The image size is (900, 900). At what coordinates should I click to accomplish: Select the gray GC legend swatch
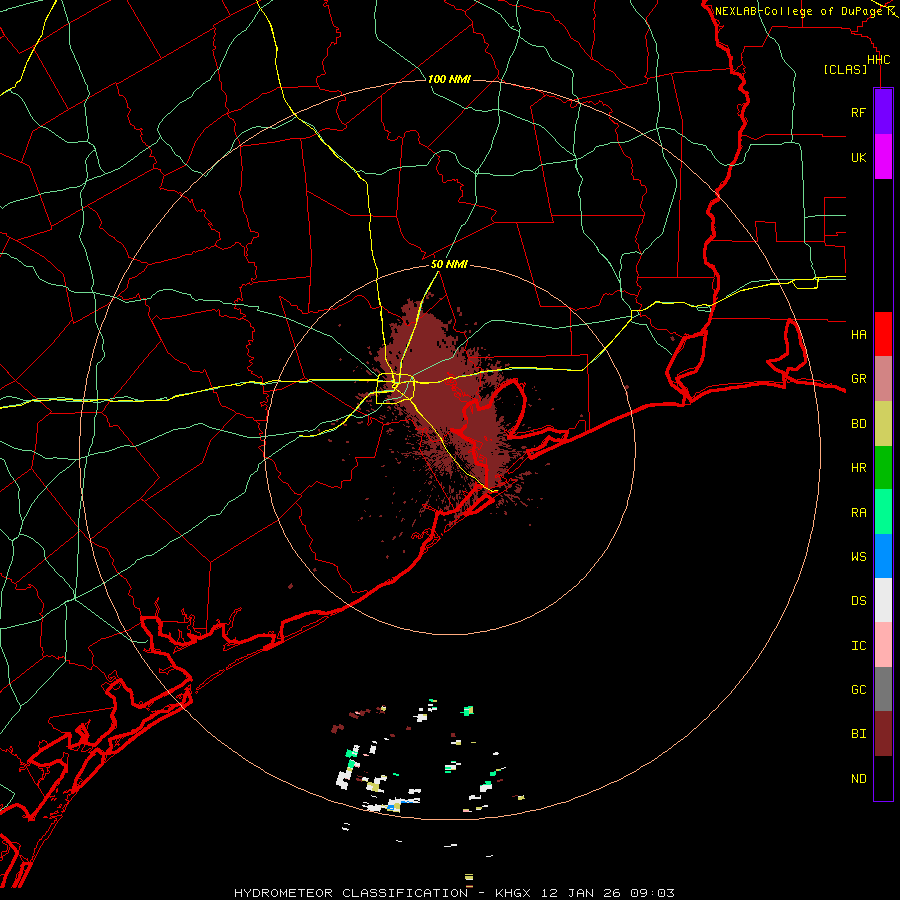coord(883,689)
